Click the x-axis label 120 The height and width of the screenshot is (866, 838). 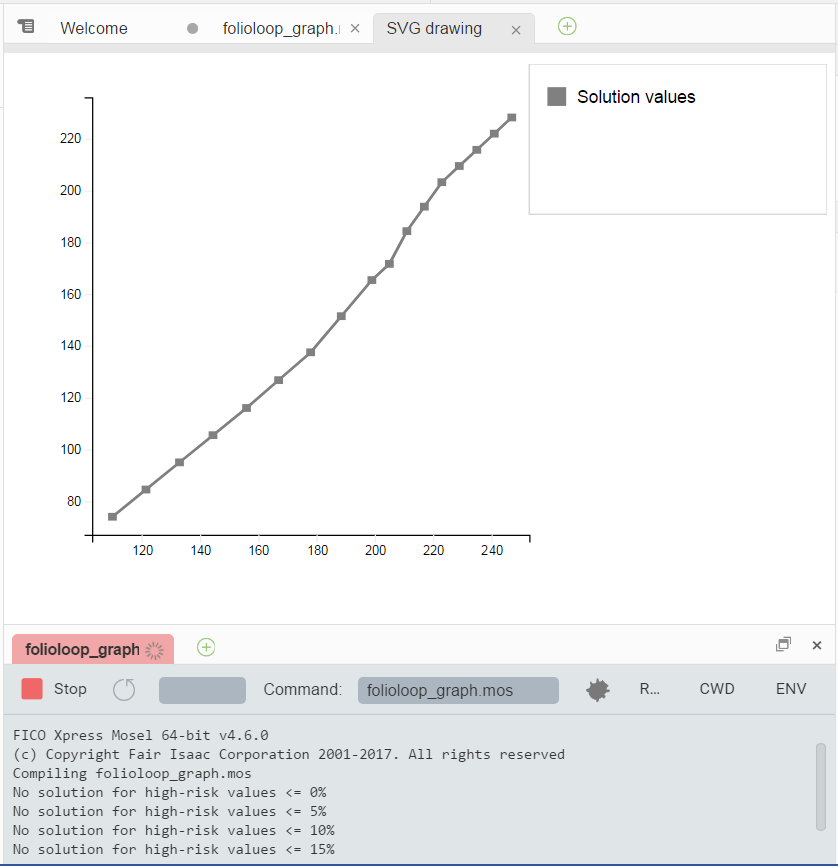click(x=143, y=551)
